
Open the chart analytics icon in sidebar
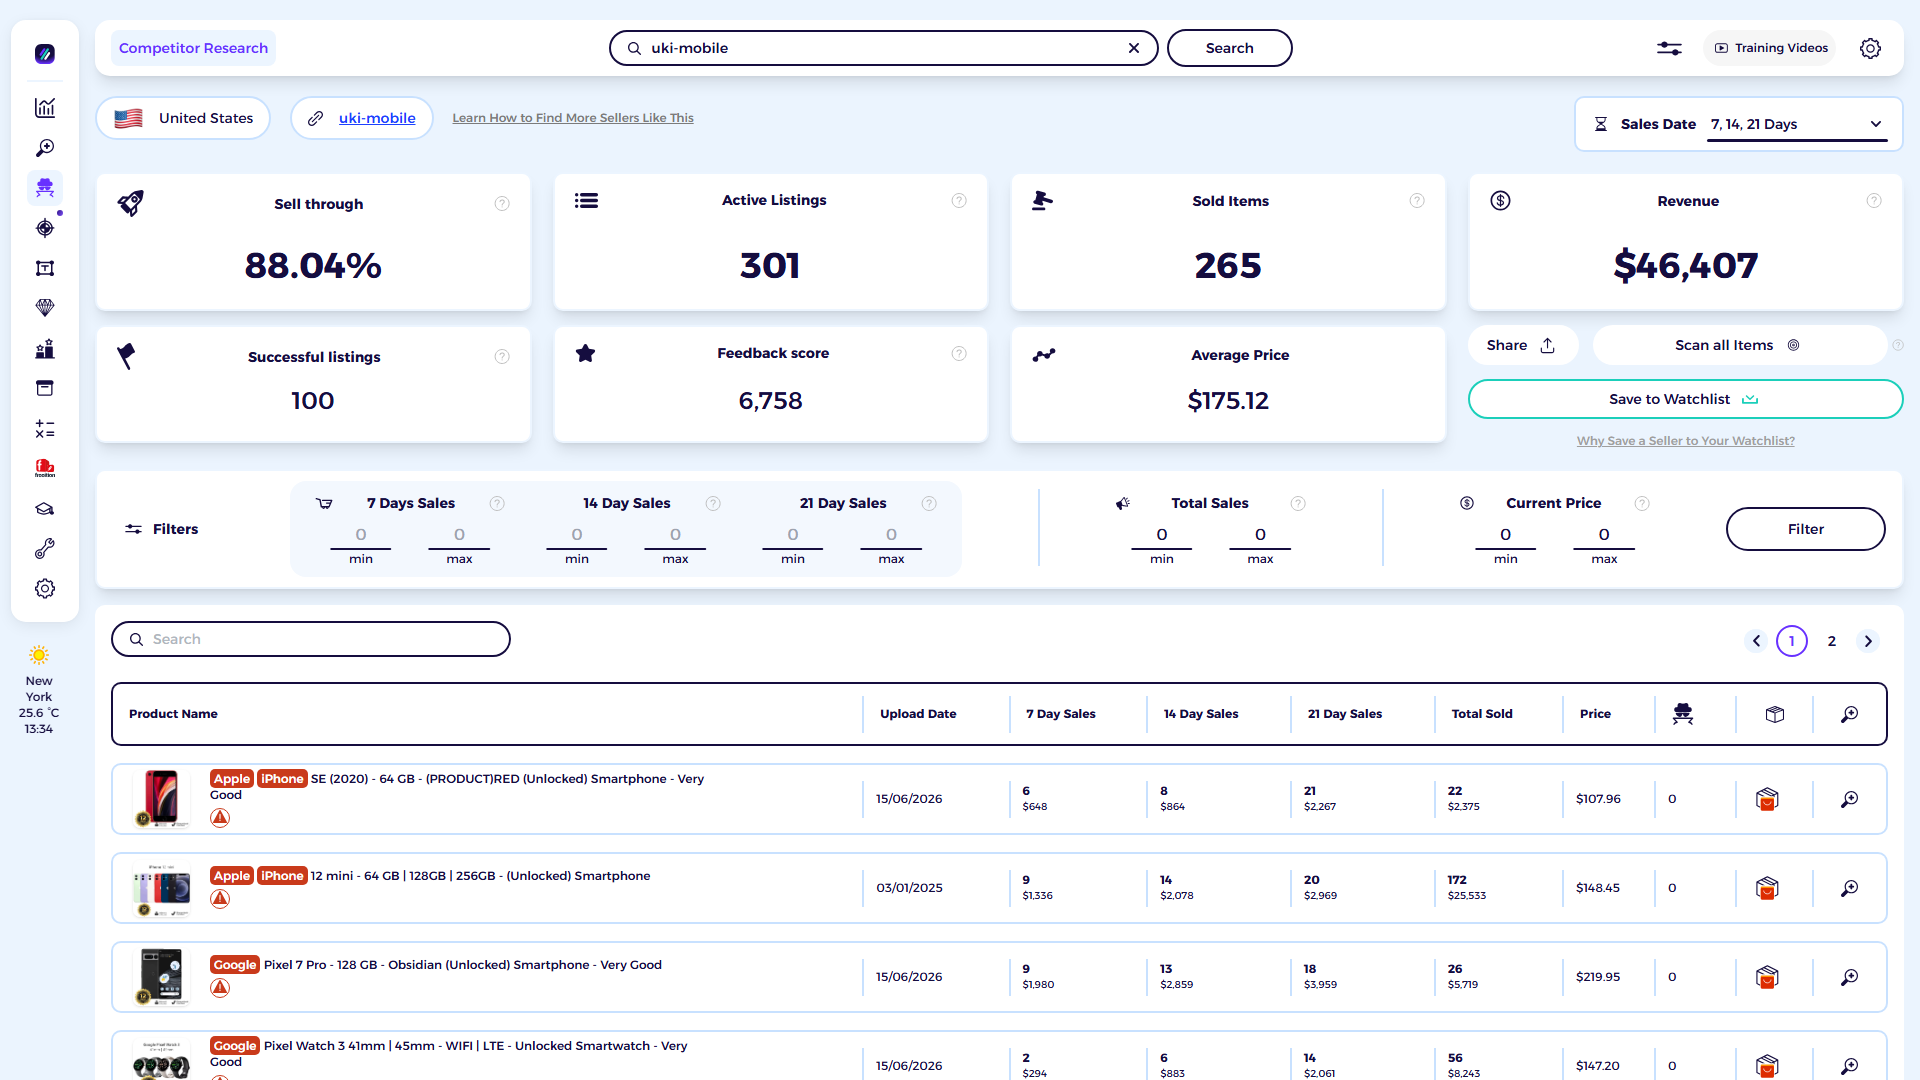(x=45, y=108)
